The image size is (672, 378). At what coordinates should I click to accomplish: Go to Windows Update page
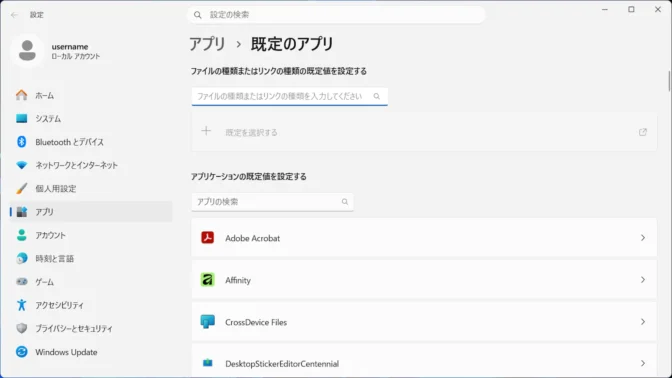91,352
